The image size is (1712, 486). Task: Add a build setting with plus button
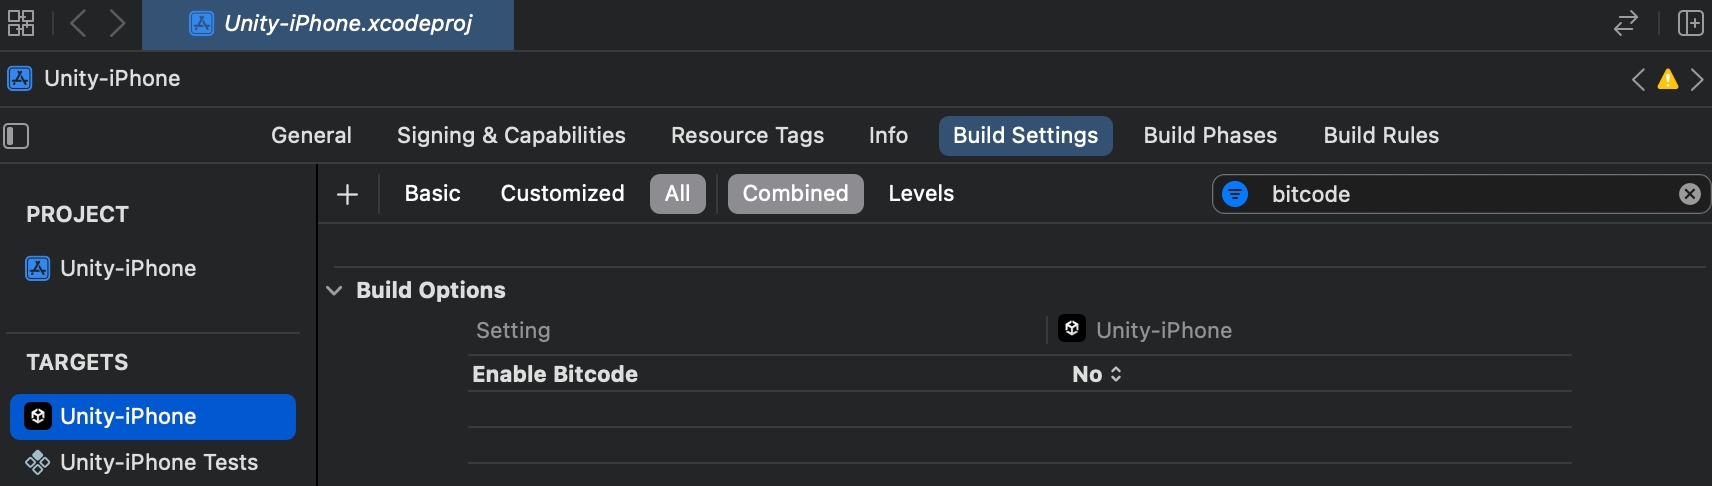[347, 194]
